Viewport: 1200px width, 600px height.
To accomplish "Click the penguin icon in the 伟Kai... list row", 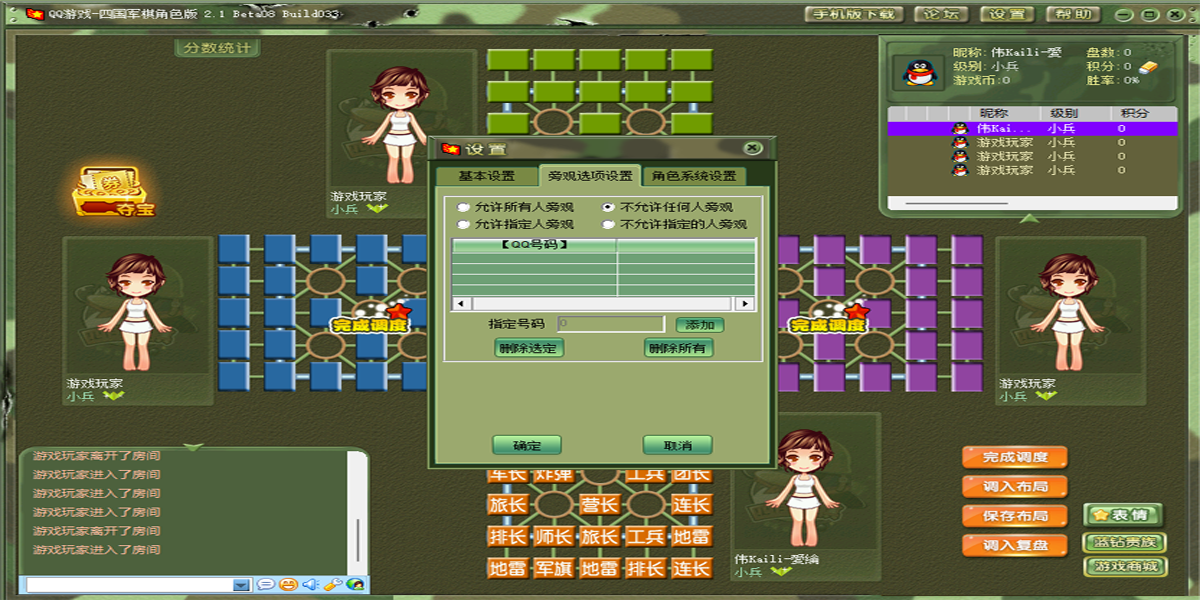I will 960,129.
